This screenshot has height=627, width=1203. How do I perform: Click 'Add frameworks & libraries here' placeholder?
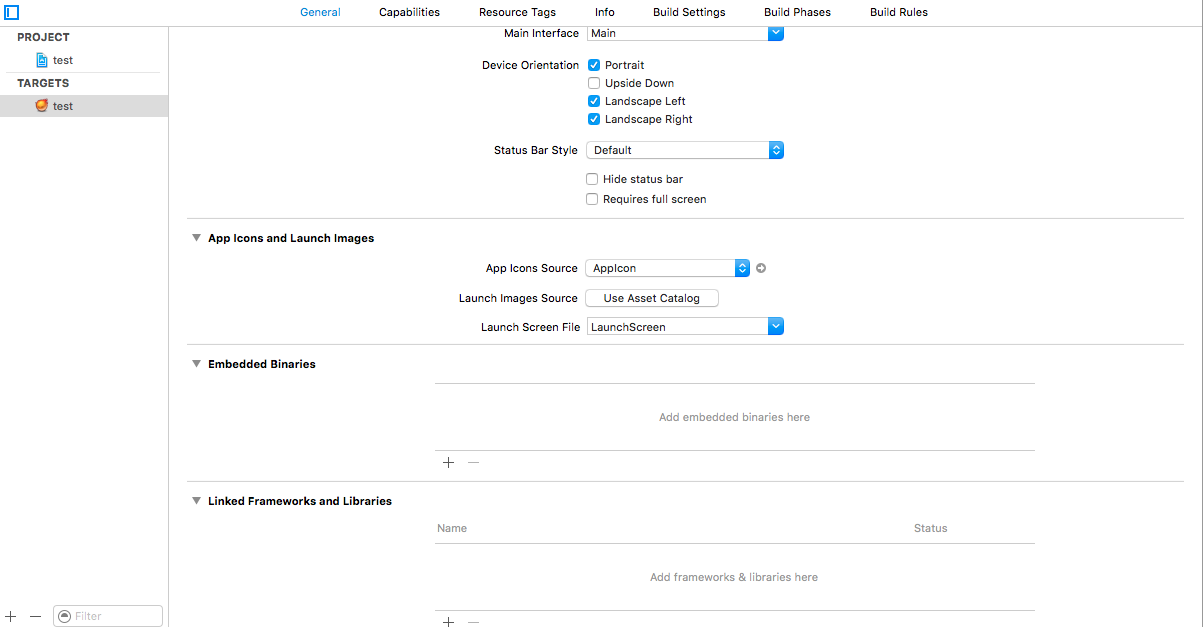pyautogui.click(x=734, y=577)
